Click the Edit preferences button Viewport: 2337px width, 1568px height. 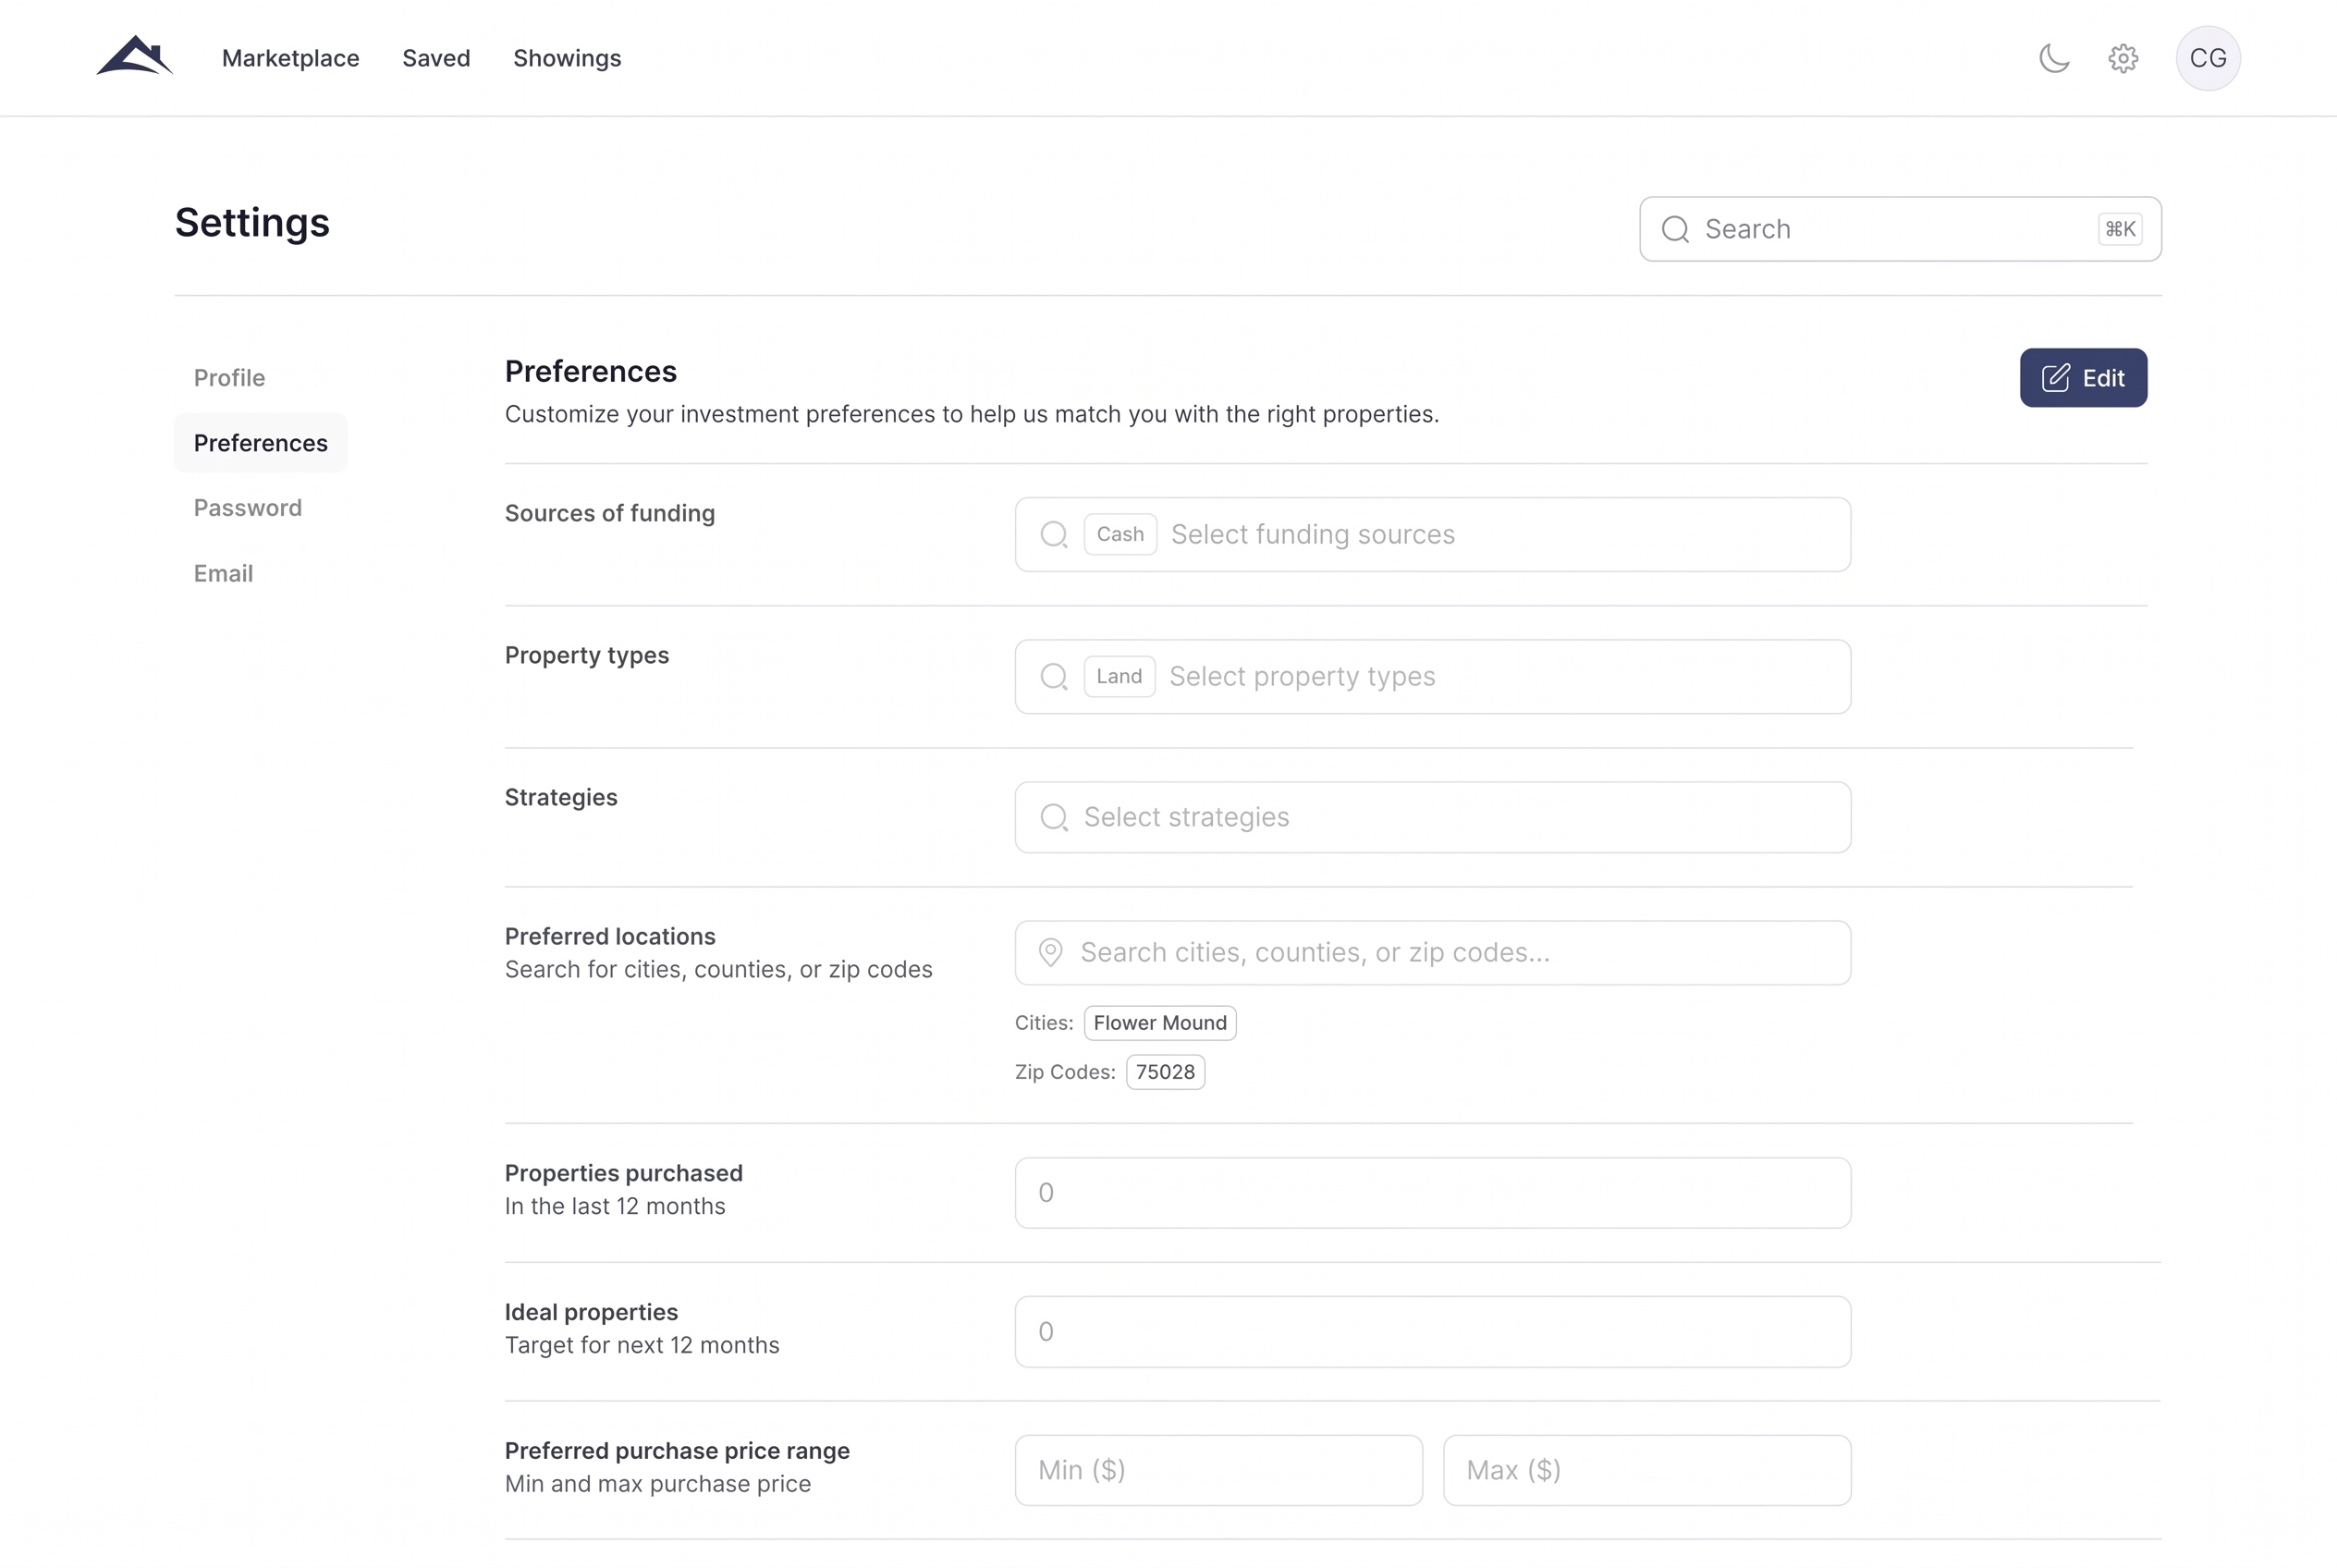(2083, 378)
